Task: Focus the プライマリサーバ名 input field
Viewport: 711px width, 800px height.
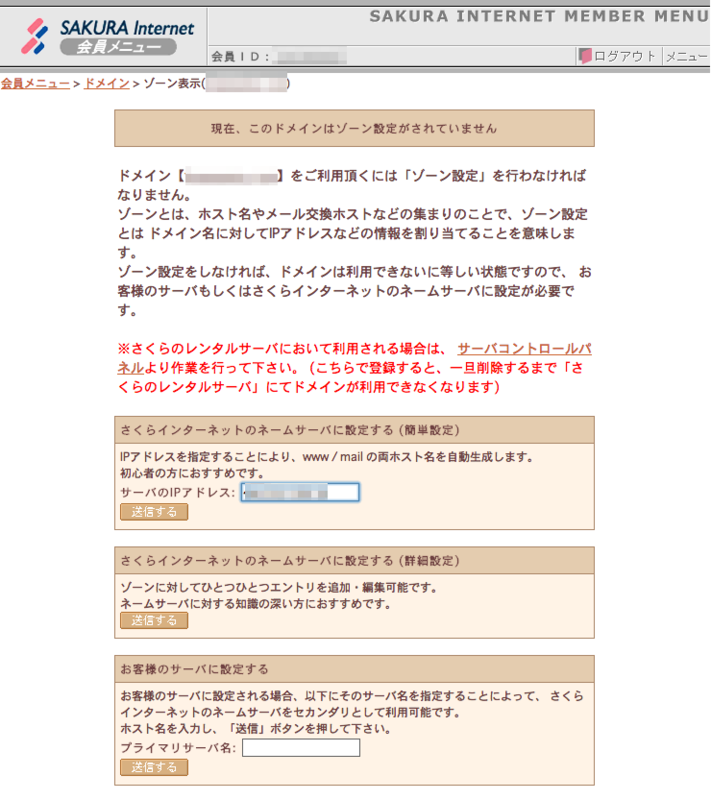Action: (301, 747)
